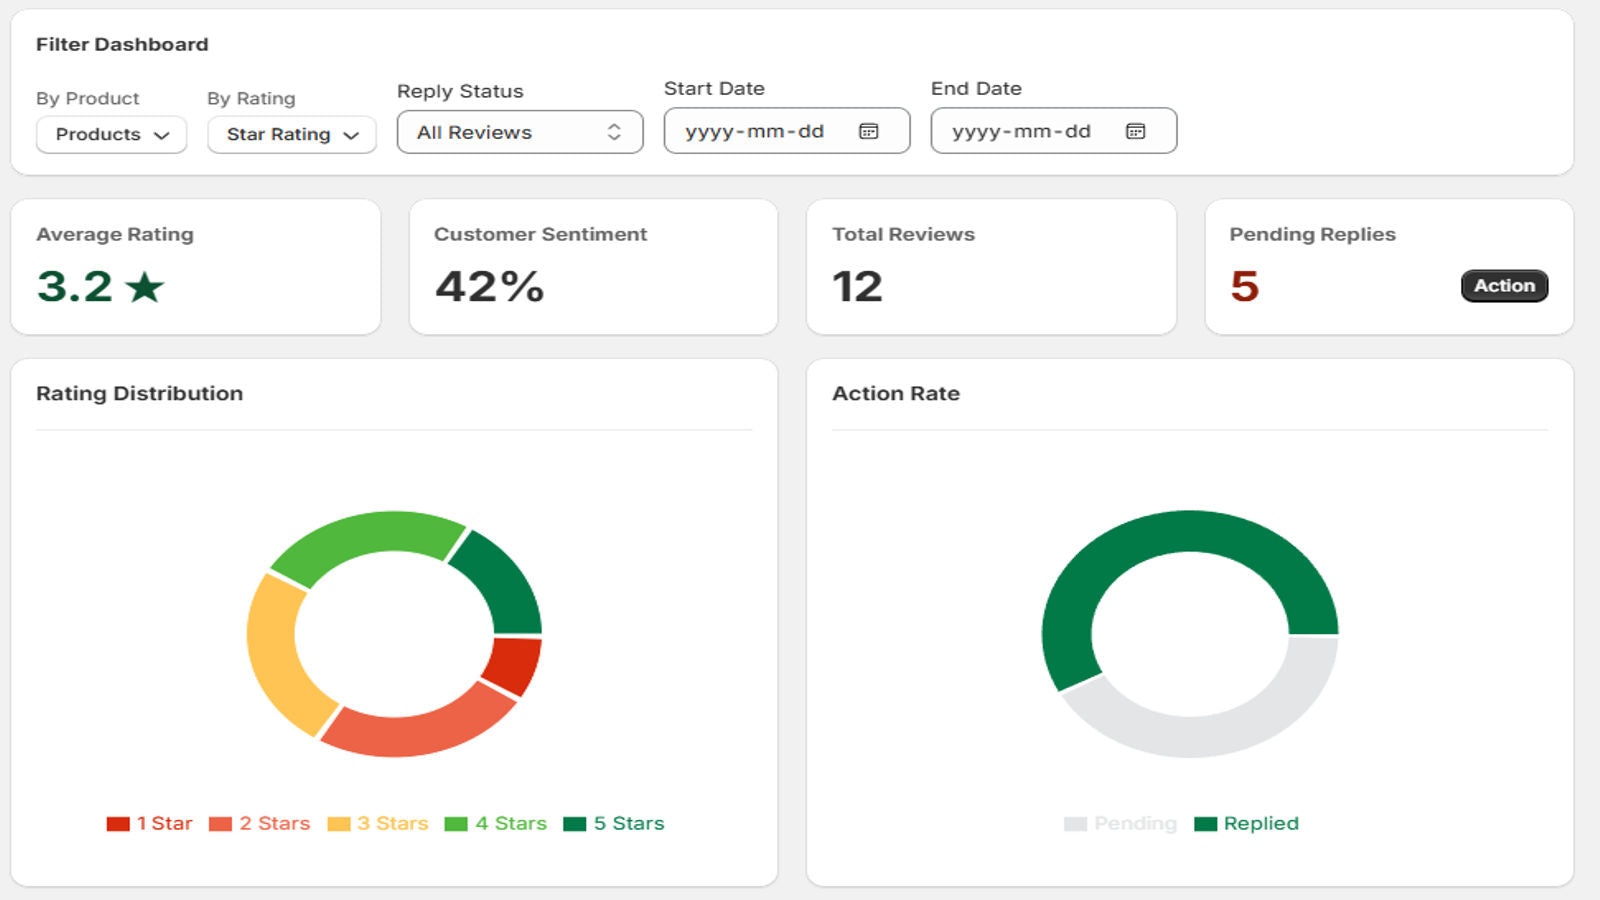Open the End Date calendar picker icon
This screenshot has height=900, width=1600.
point(1135,131)
